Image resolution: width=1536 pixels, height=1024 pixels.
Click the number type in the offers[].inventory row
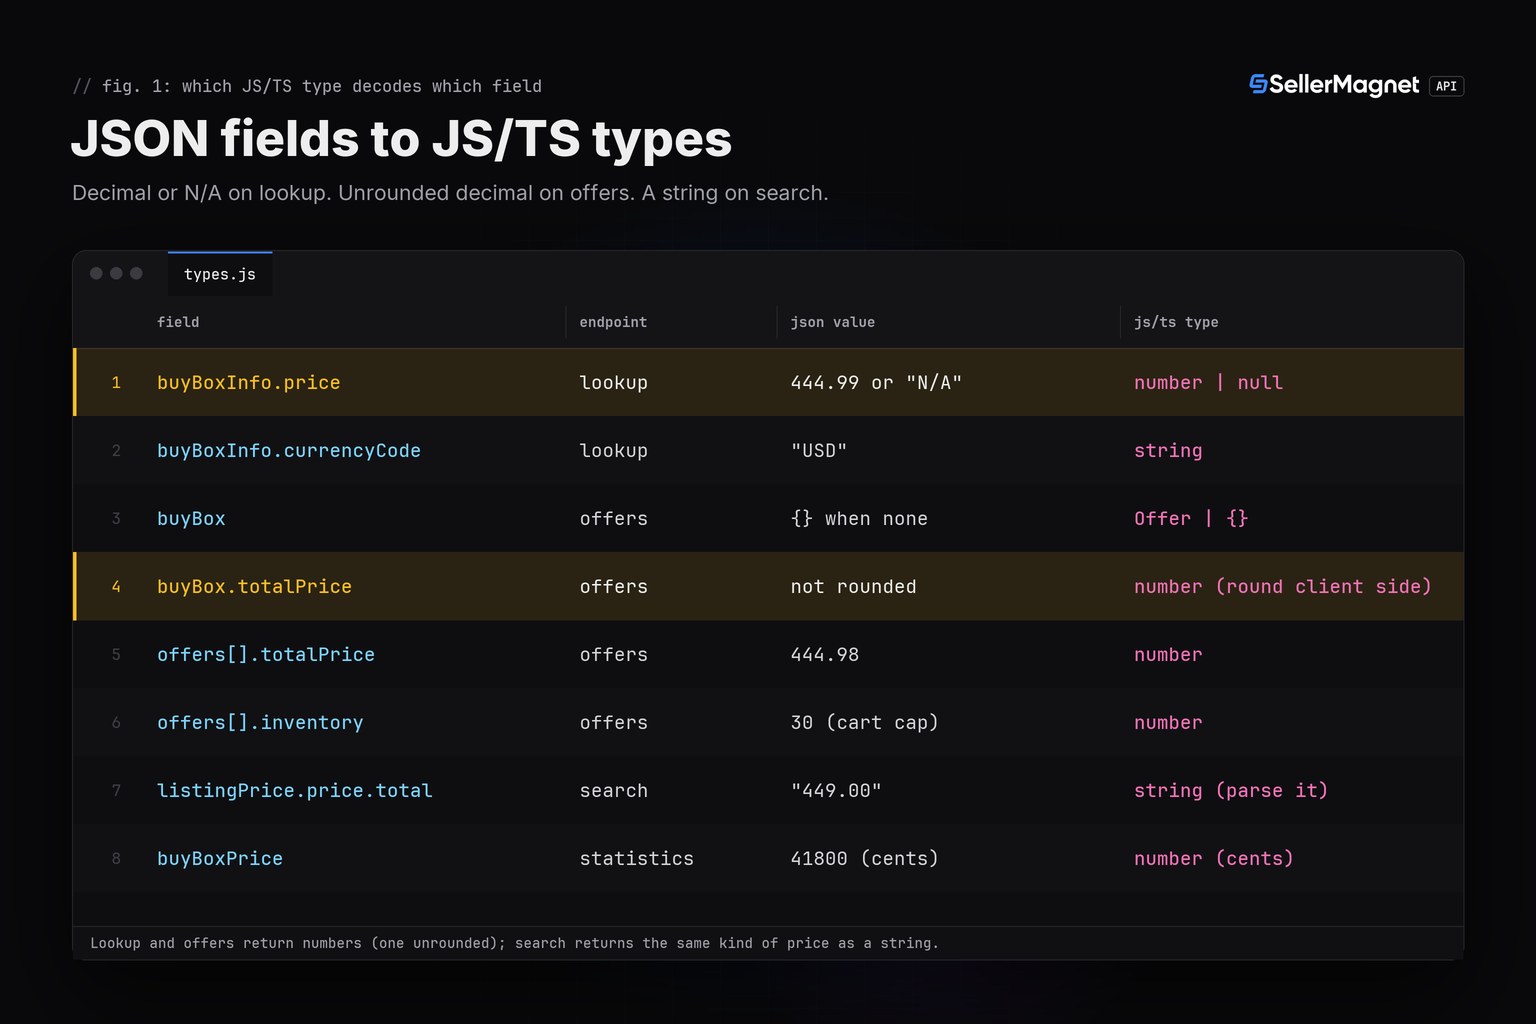coord(1168,723)
